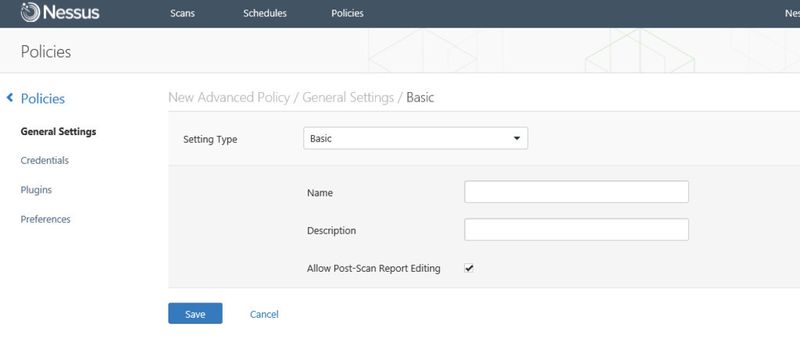Click into the Description input field
This screenshot has width=800, height=360.
[x=576, y=229]
